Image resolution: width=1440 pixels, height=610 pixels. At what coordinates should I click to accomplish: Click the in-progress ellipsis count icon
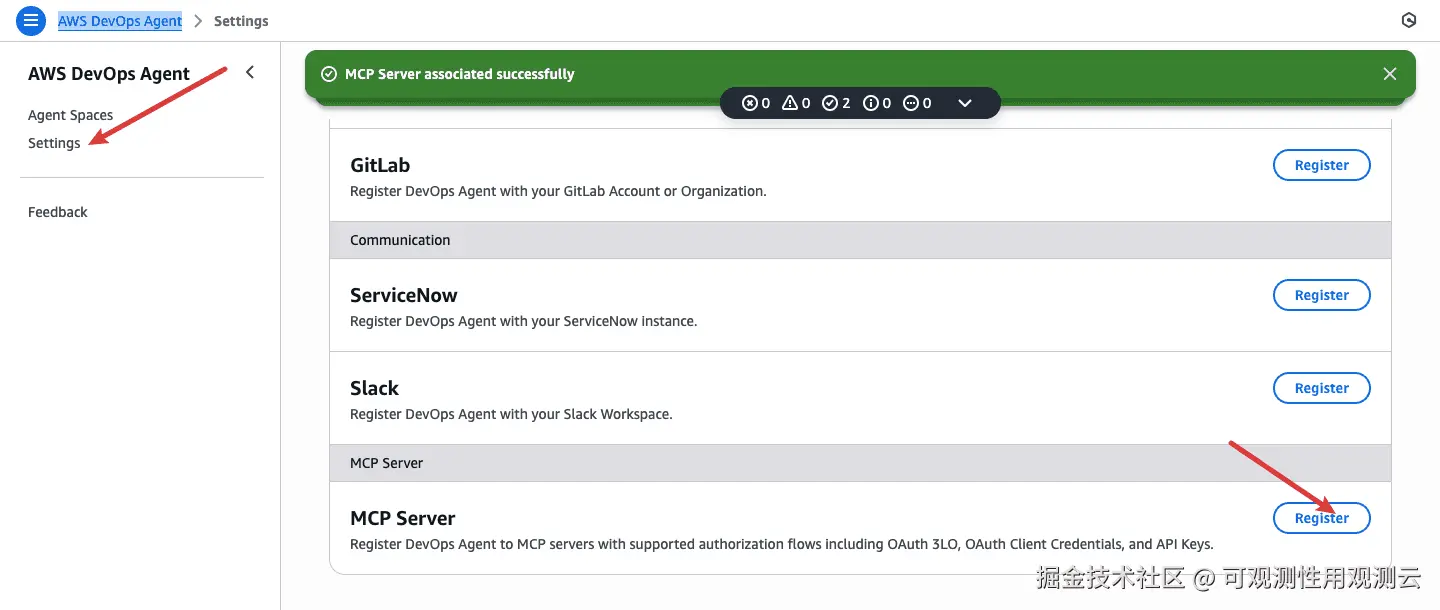[x=910, y=103]
